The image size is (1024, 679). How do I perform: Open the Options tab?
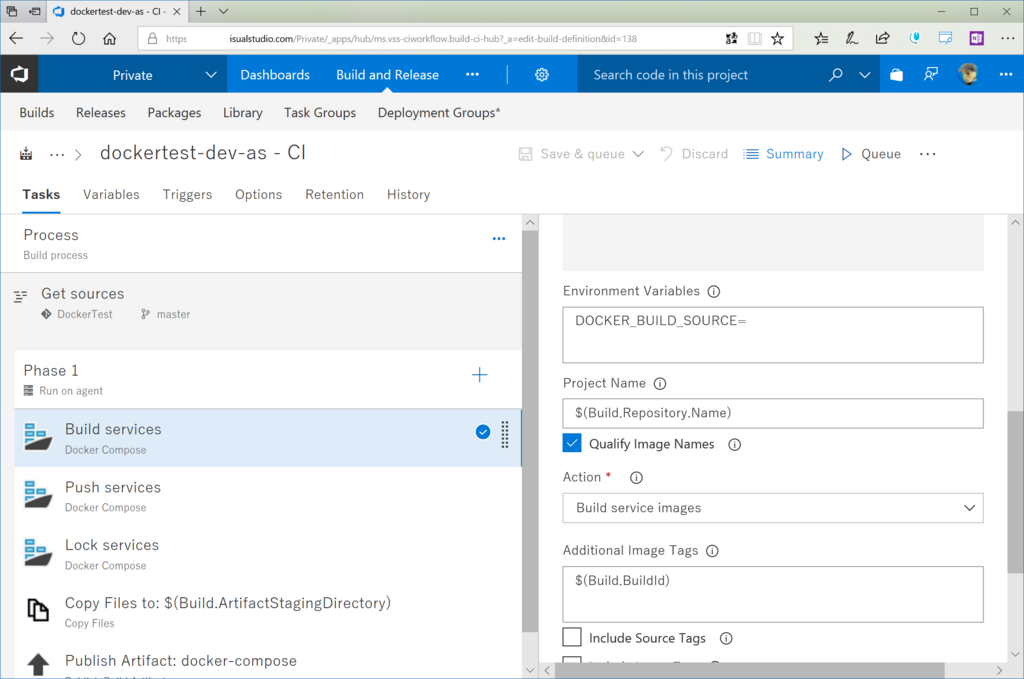coord(259,195)
